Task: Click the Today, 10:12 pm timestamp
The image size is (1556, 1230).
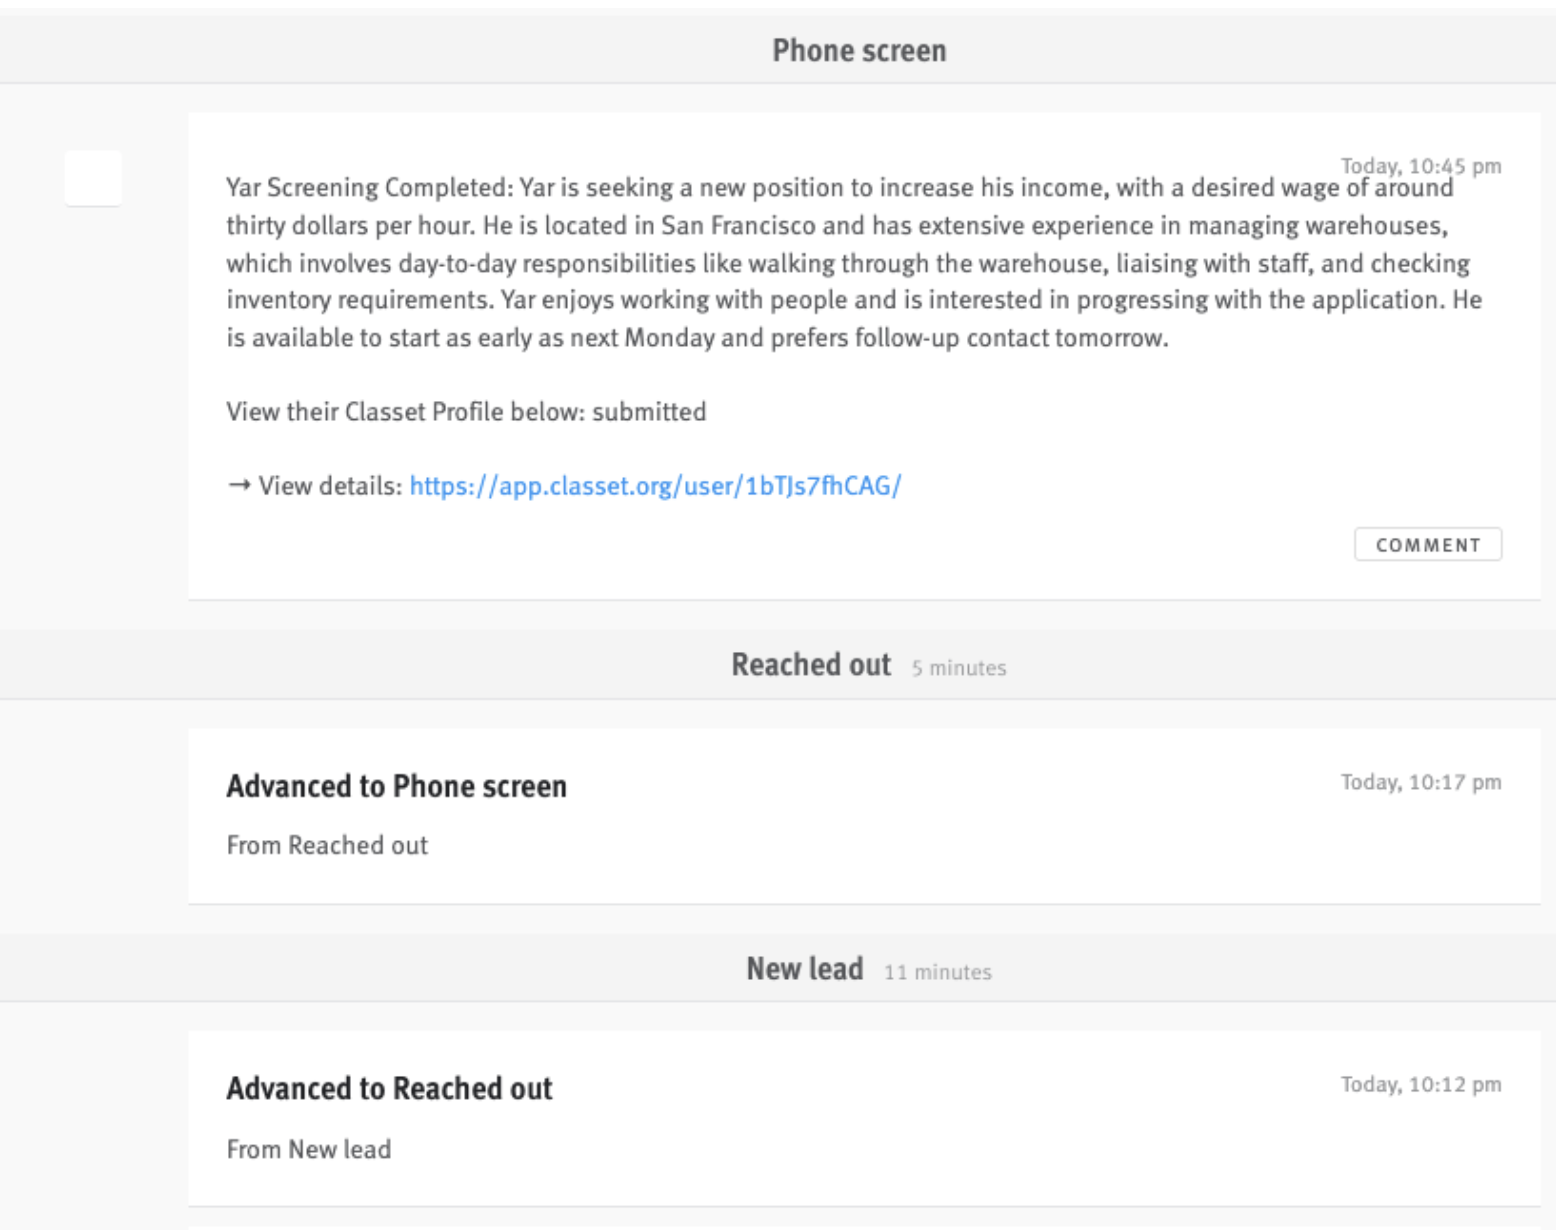Action: (x=1420, y=1084)
